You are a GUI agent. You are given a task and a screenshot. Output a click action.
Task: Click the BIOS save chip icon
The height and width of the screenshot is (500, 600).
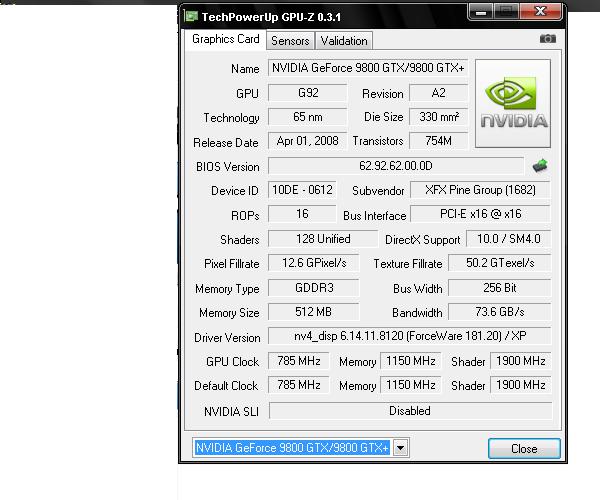click(x=540, y=166)
